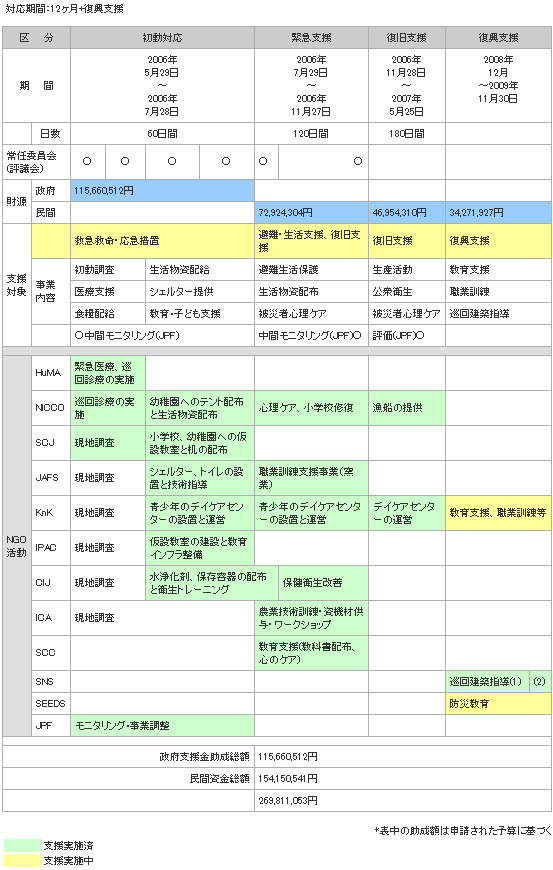
Task: Click the 民間資金総額 label
Action: click(x=220, y=778)
